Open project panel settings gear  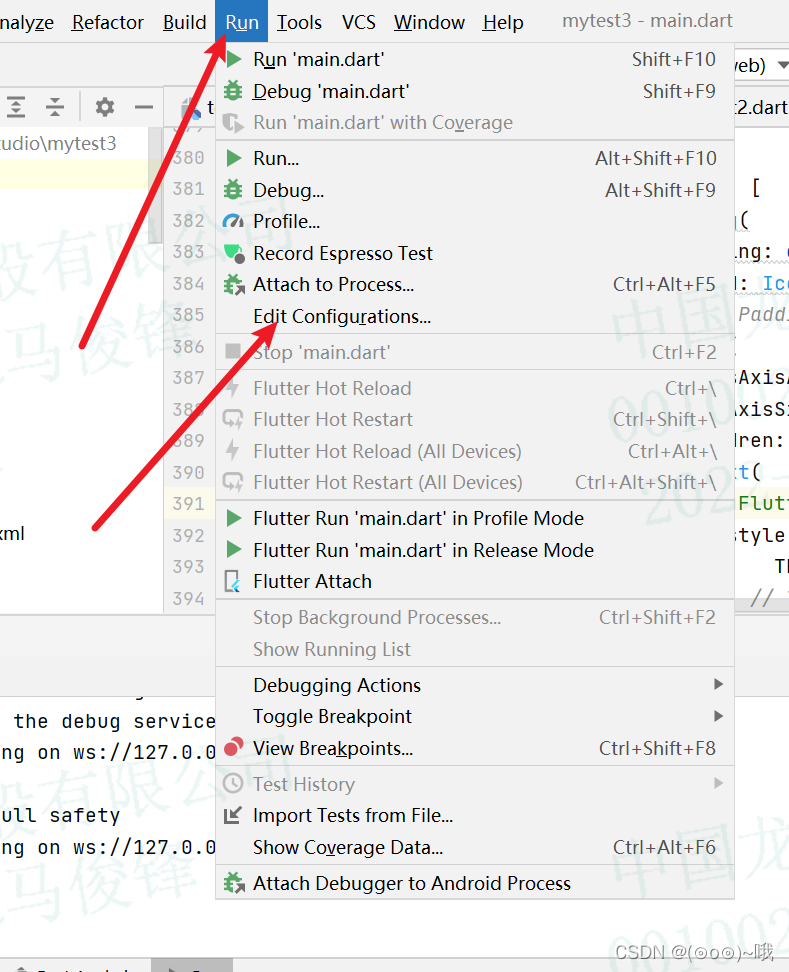pos(105,107)
